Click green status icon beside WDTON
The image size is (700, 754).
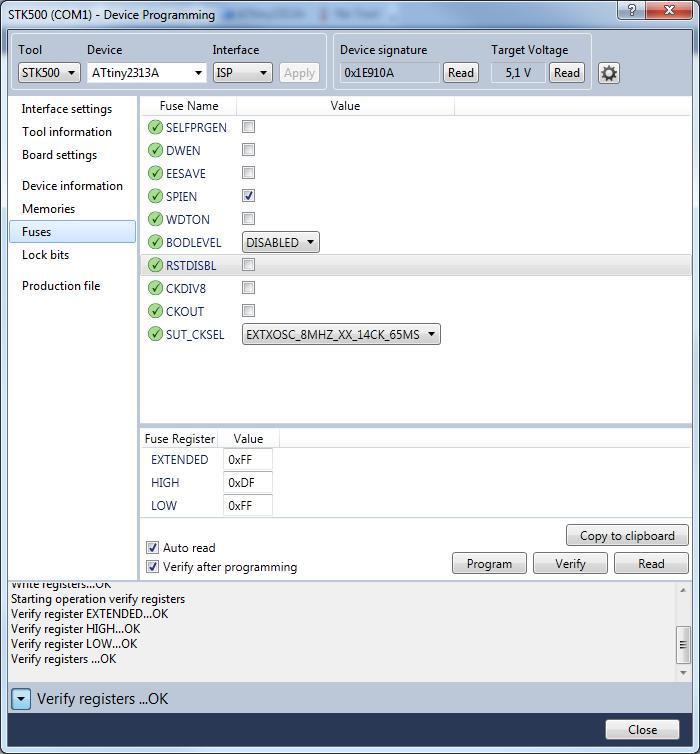point(155,219)
